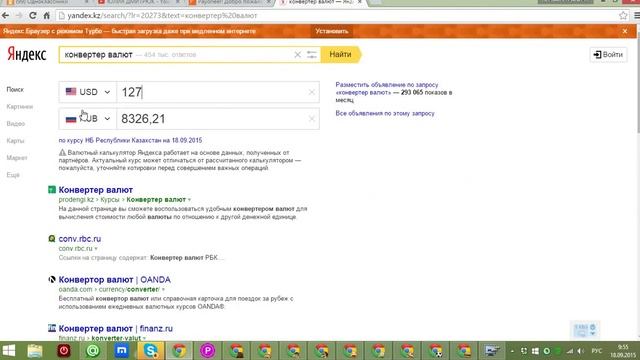This screenshot has height=360, width=640.
Task: Clear the USD amount with its X
Action: 311,92
